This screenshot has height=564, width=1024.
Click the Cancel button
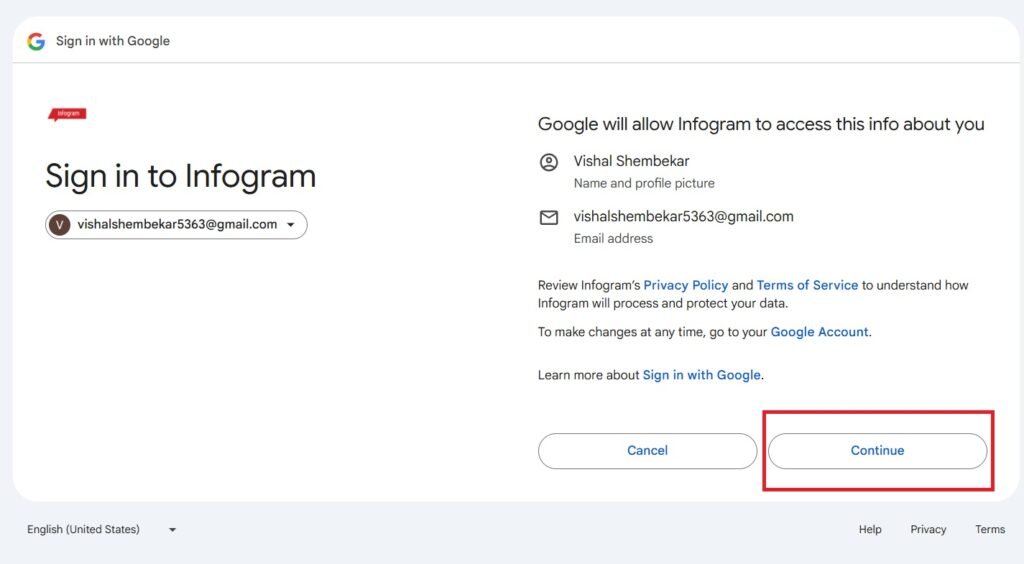[647, 450]
